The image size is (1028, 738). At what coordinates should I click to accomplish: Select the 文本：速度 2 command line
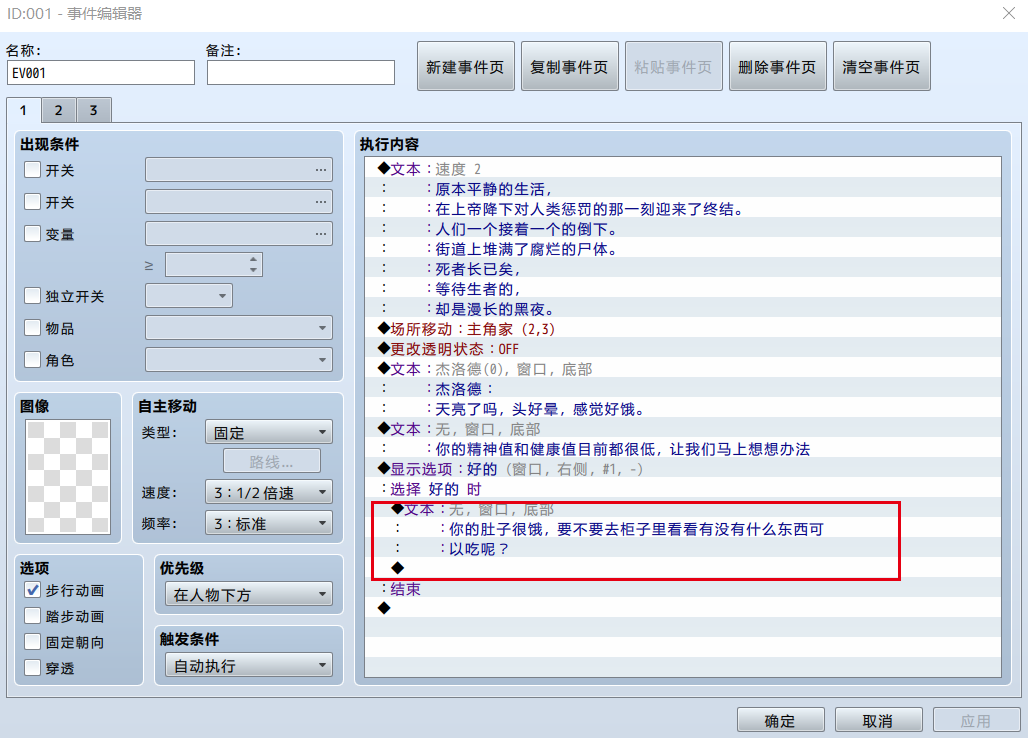(682, 169)
